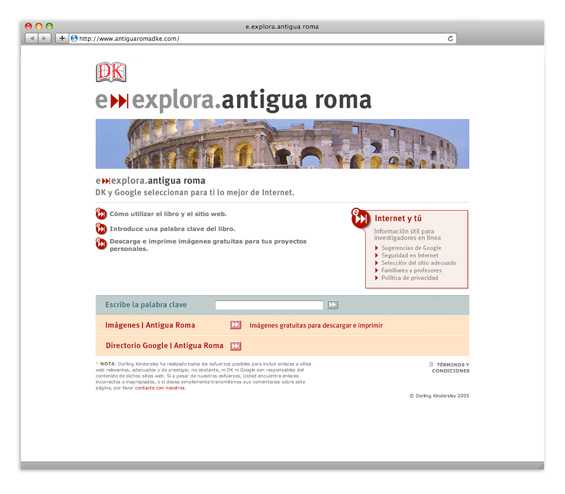565x494 pixels.
Task: Open 'Familiares y profesores' link
Action: point(411,270)
